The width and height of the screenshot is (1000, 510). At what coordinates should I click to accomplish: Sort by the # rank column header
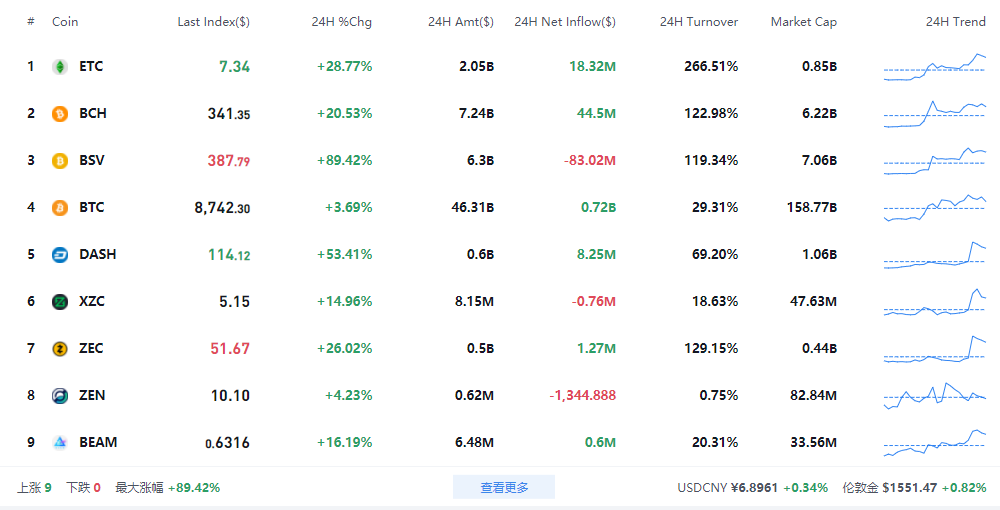31,22
